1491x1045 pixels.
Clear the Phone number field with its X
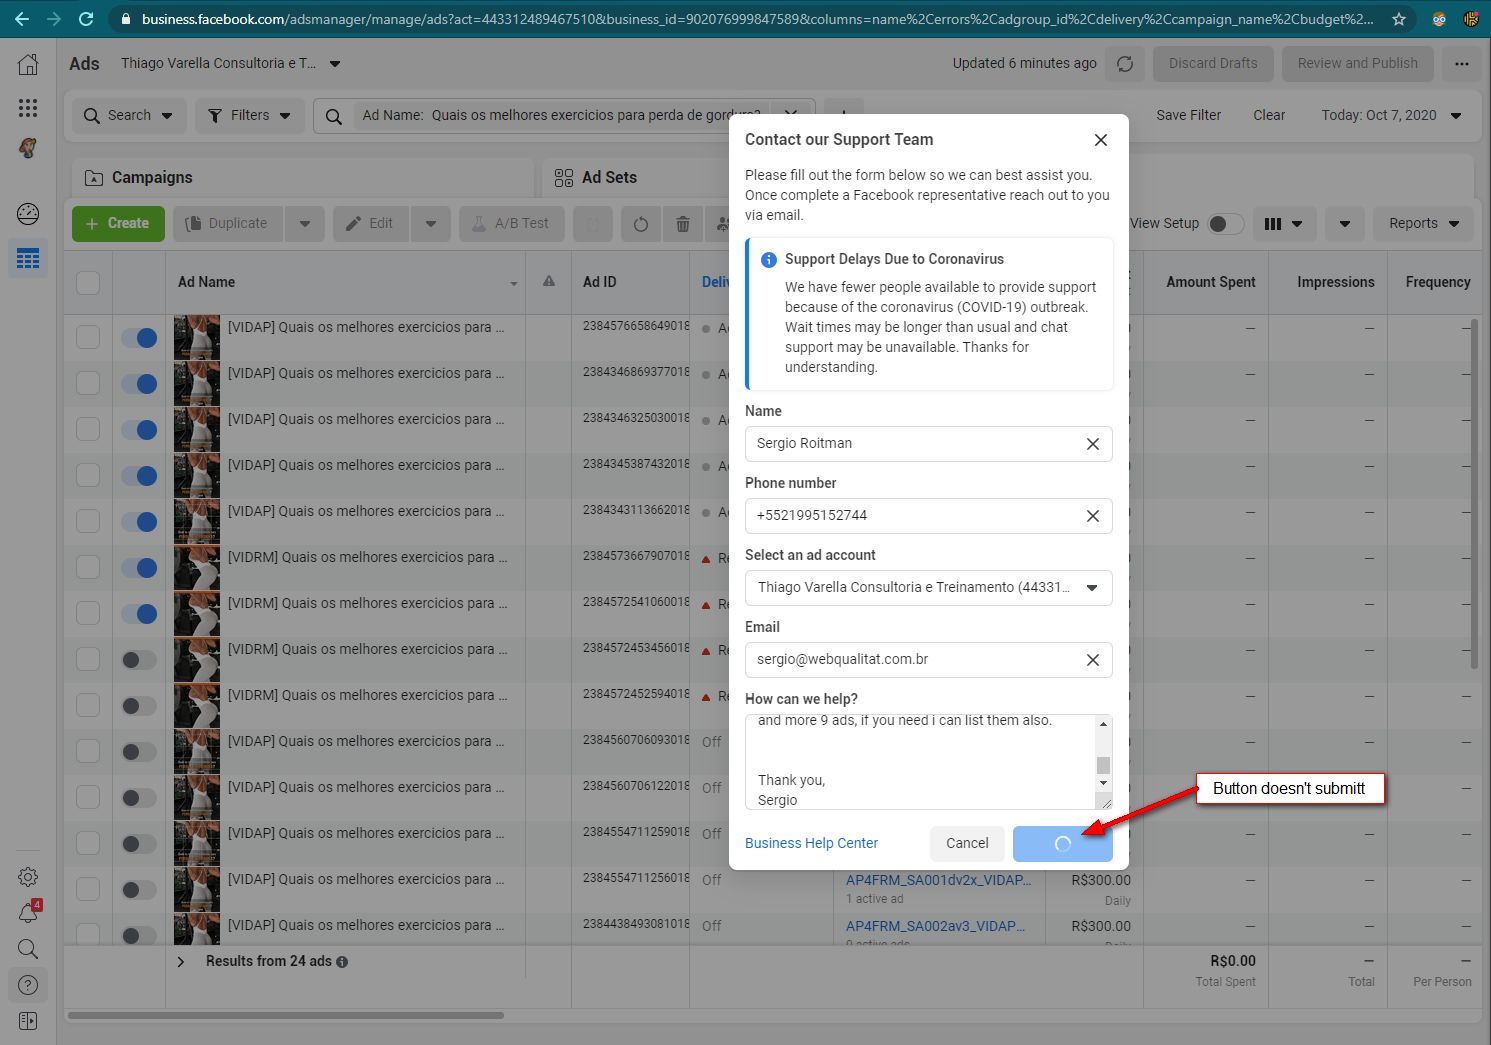pos(1093,516)
